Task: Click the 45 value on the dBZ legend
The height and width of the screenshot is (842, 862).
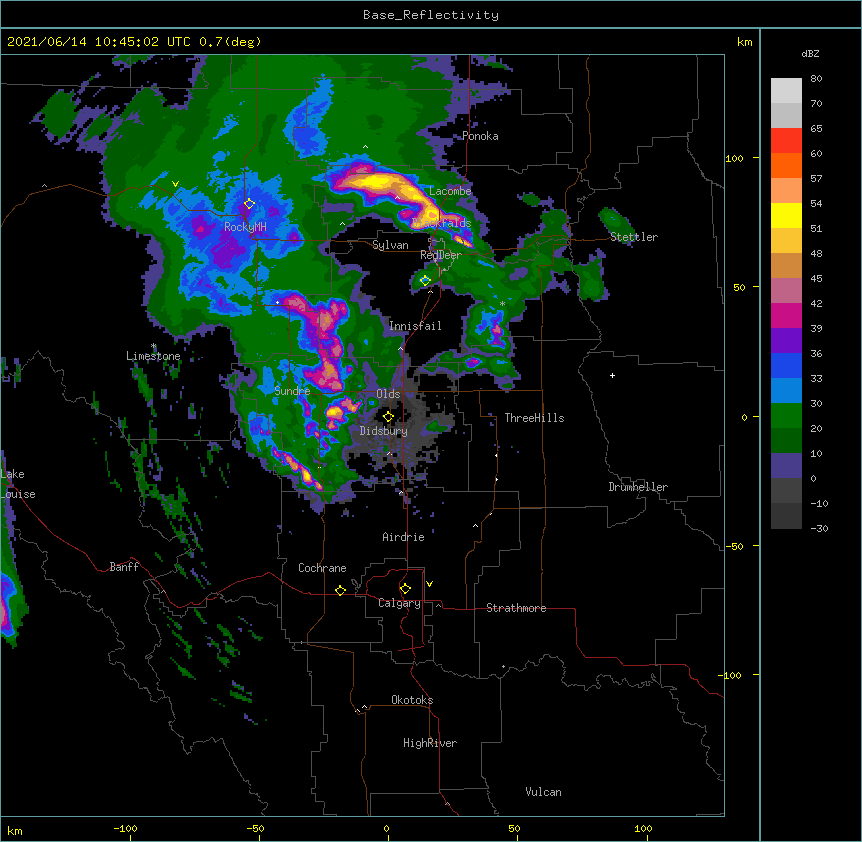Action: (x=816, y=279)
